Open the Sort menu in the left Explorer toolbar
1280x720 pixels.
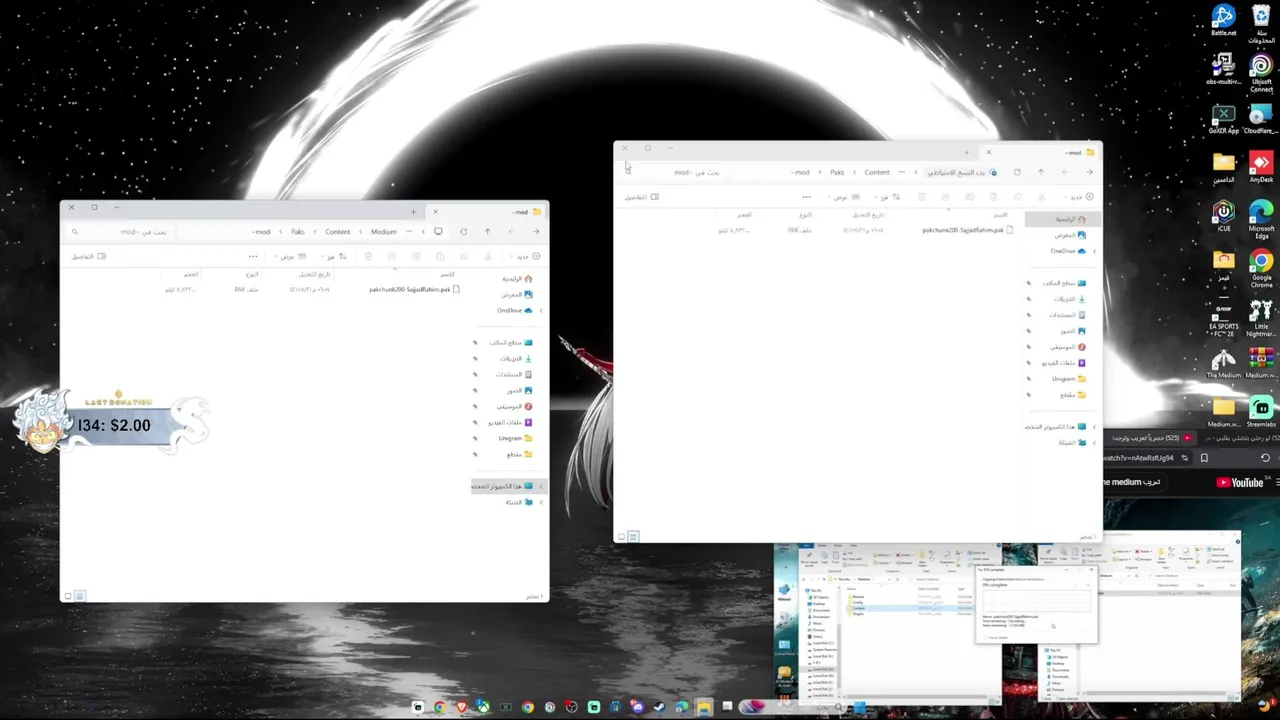tap(335, 257)
